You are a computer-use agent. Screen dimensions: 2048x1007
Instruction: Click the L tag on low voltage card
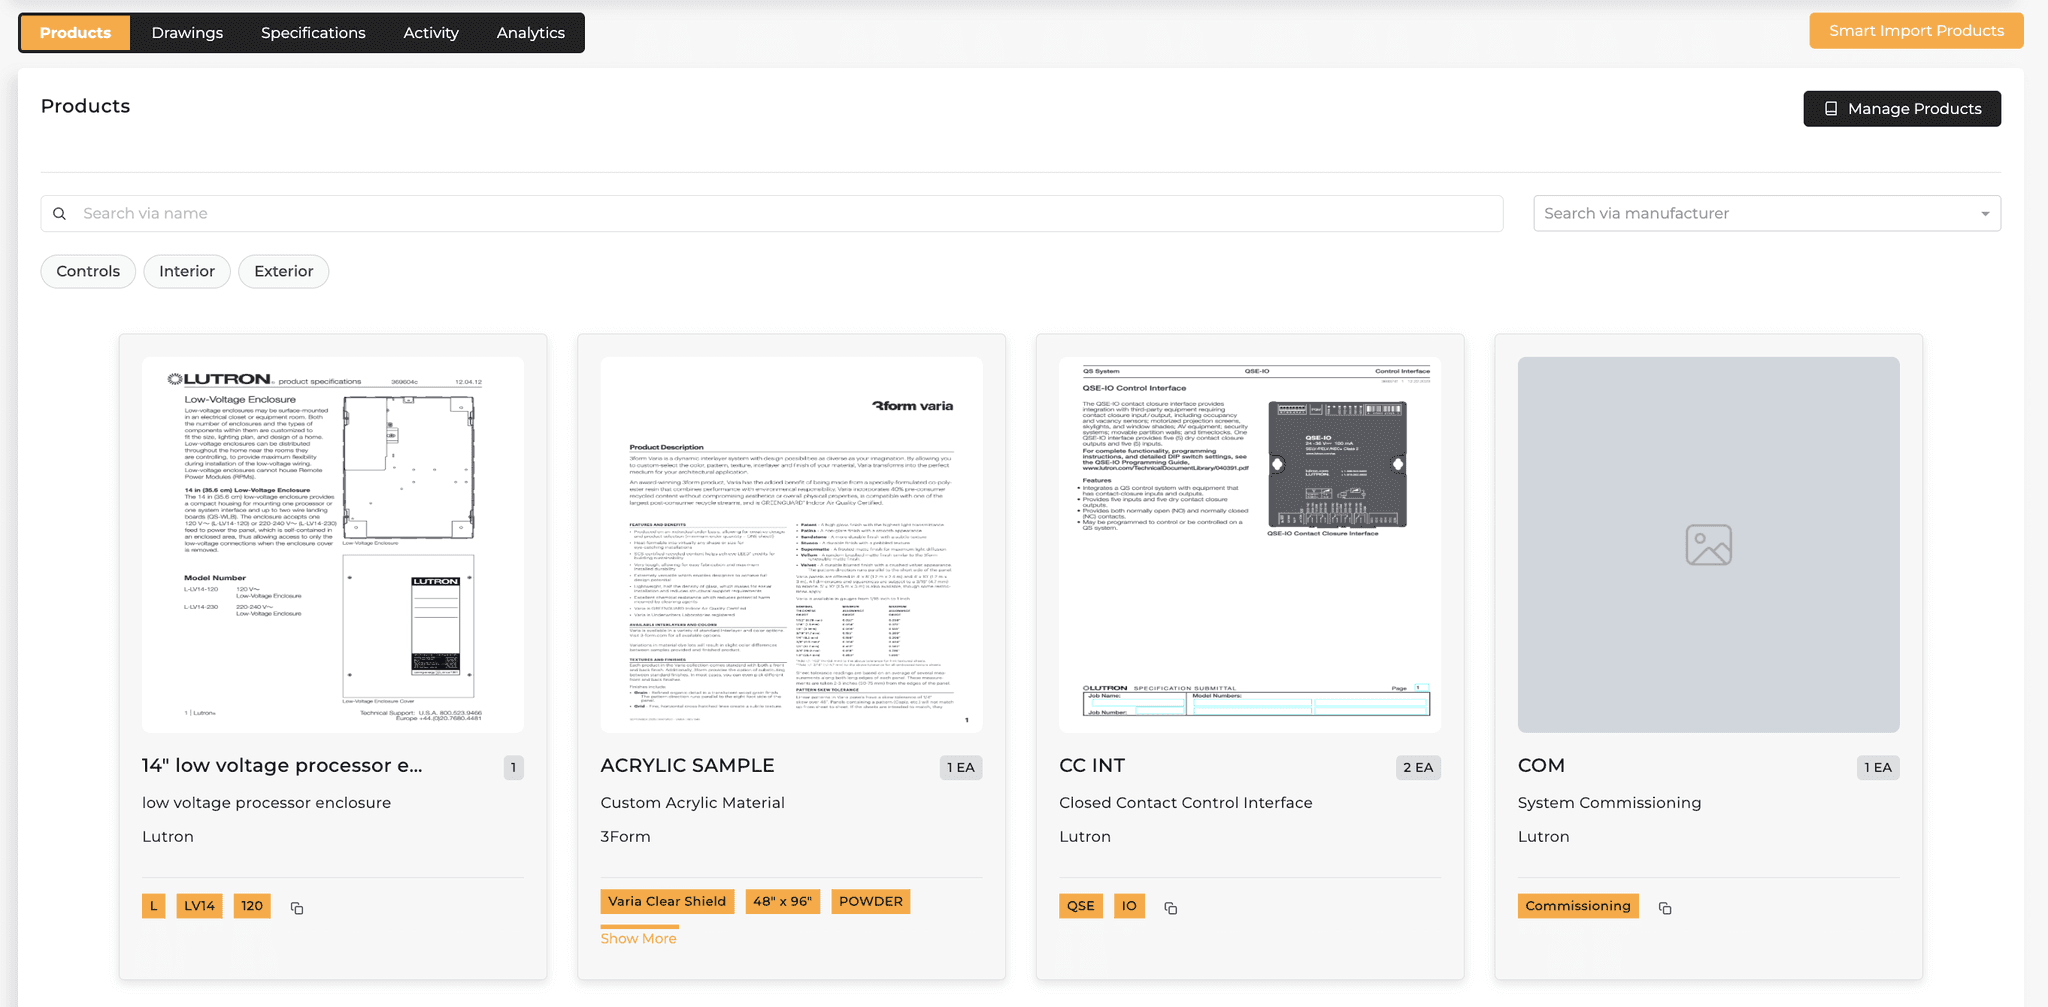coord(153,906)
